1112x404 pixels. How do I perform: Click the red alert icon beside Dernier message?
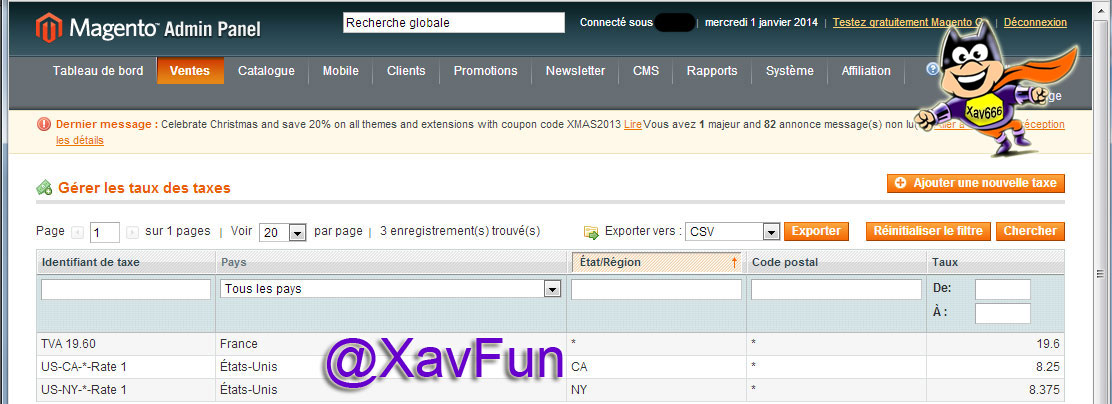pos(44,125)
